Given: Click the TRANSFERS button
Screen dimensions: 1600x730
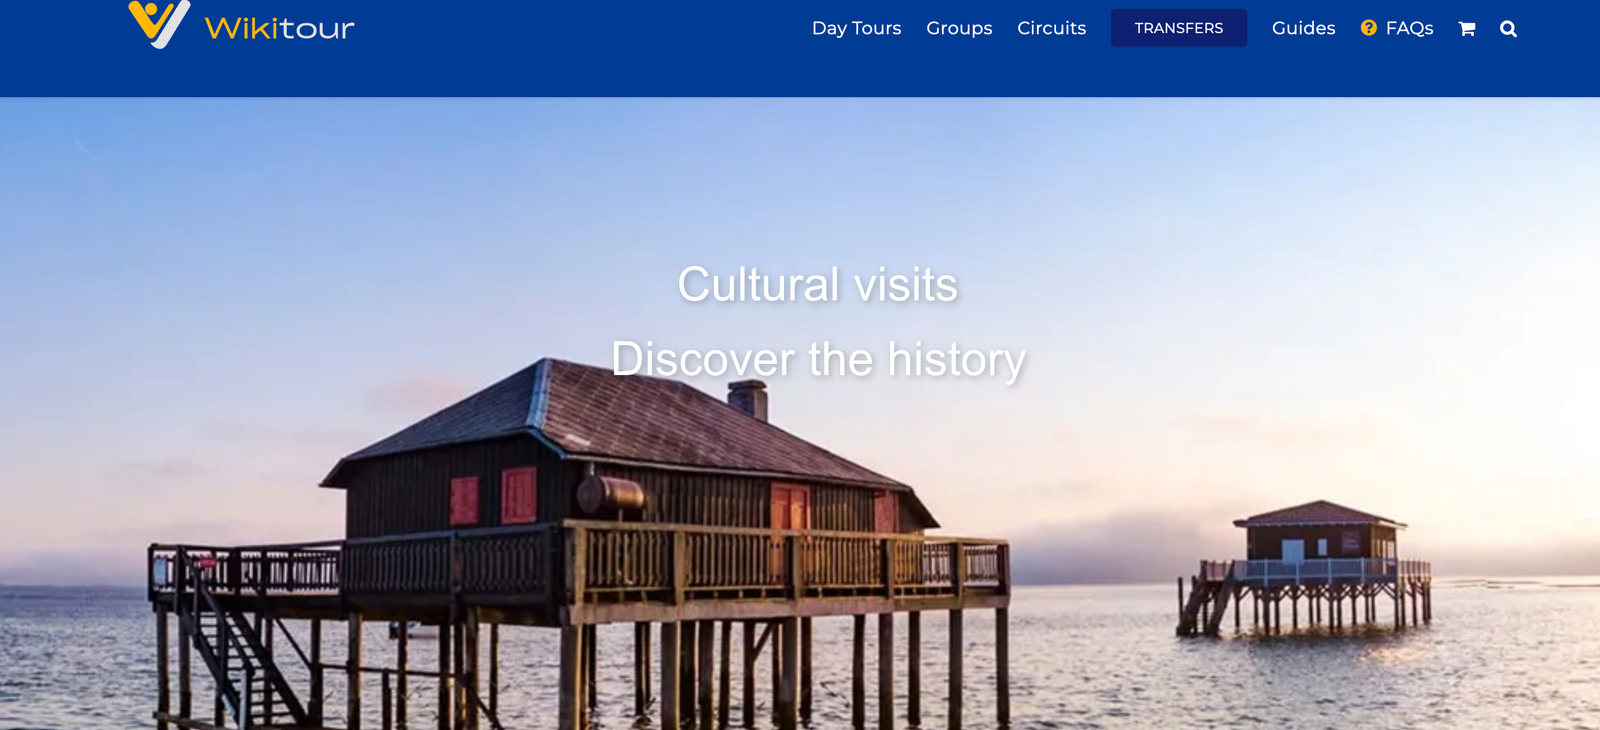Looking at the screenshot, I should [x=1179, y=28].
